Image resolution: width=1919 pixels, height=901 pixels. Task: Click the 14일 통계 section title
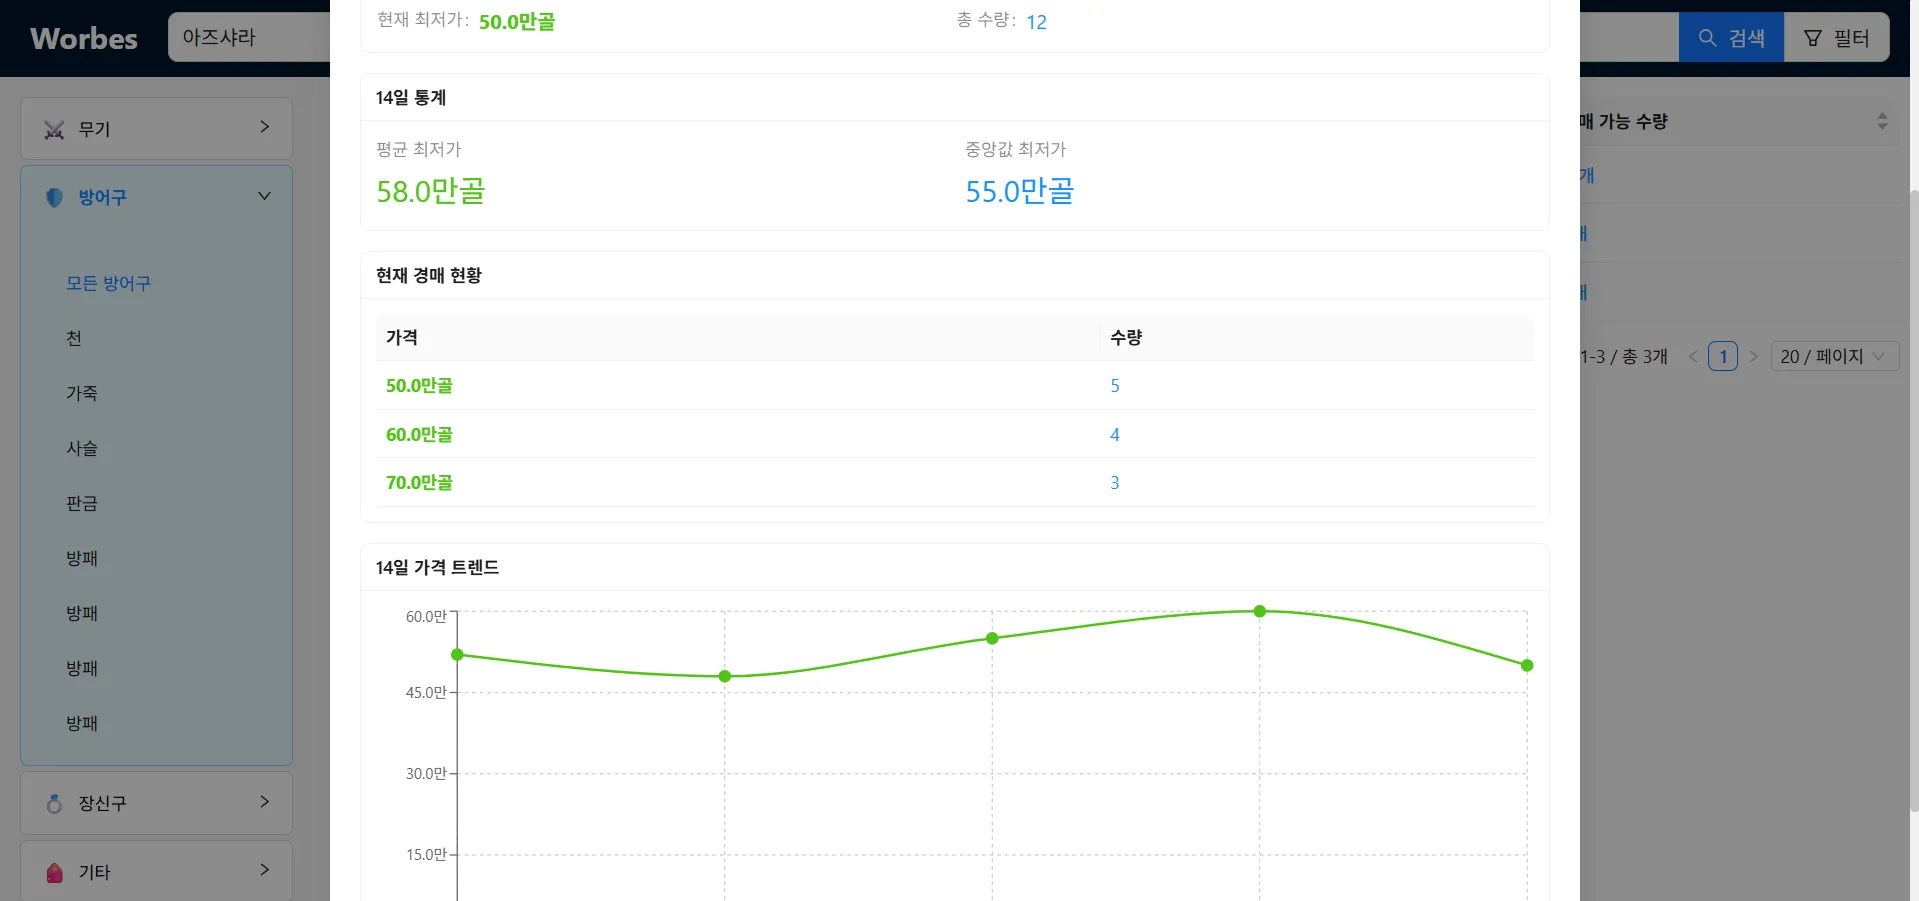pyautogui.click(x=411, y=98)
